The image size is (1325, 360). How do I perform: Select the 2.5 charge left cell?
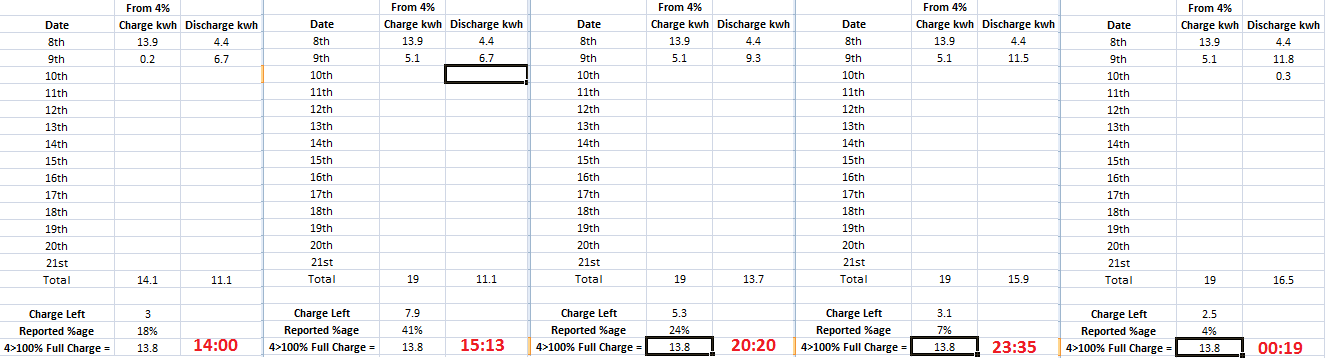click(x=1210, y=313)
